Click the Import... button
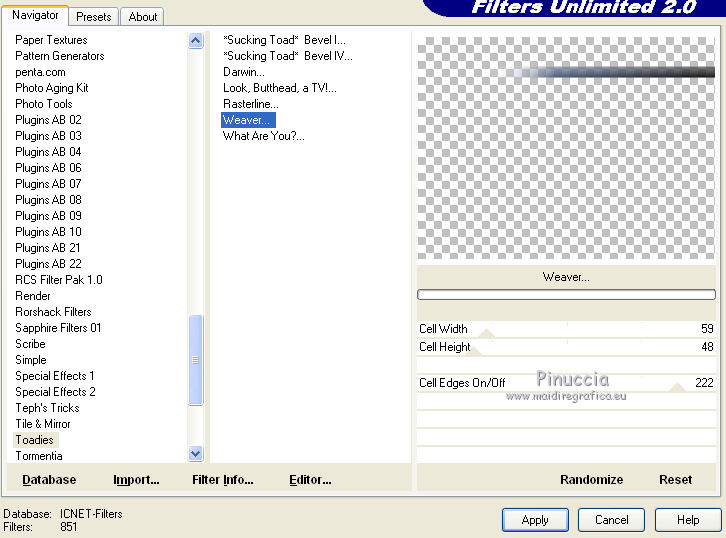 tap(136, 480)
